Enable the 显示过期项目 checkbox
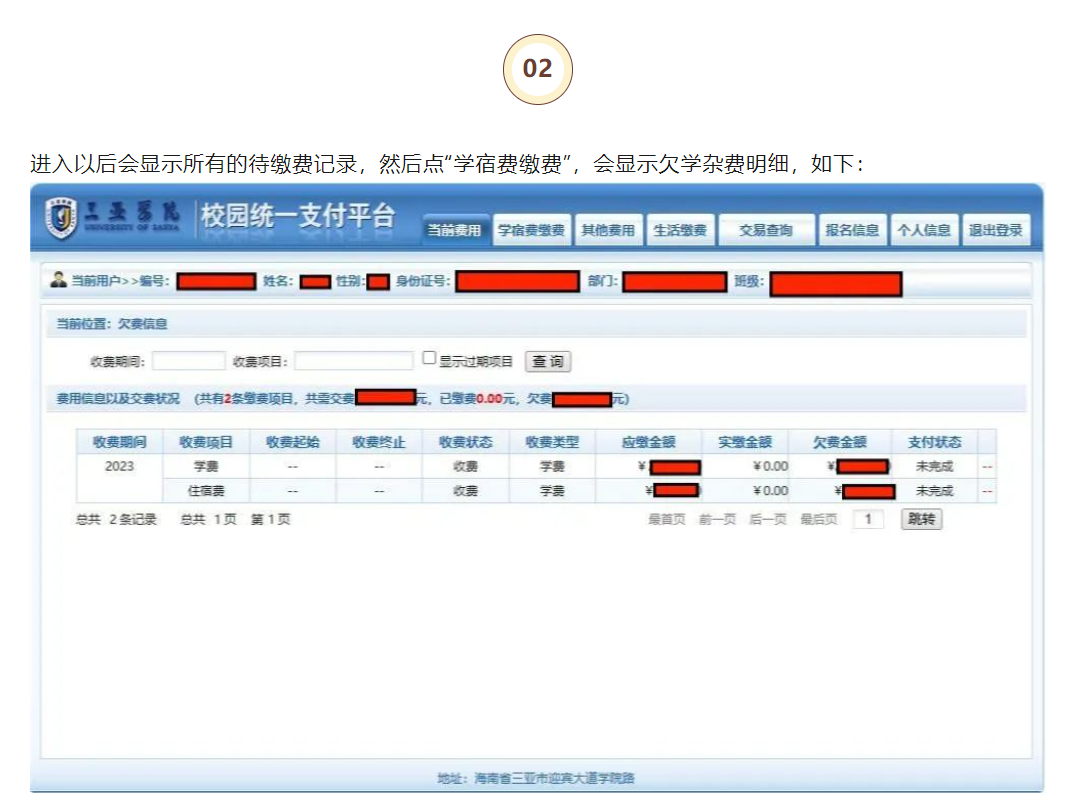The image size is (1070, 809). 429,358
